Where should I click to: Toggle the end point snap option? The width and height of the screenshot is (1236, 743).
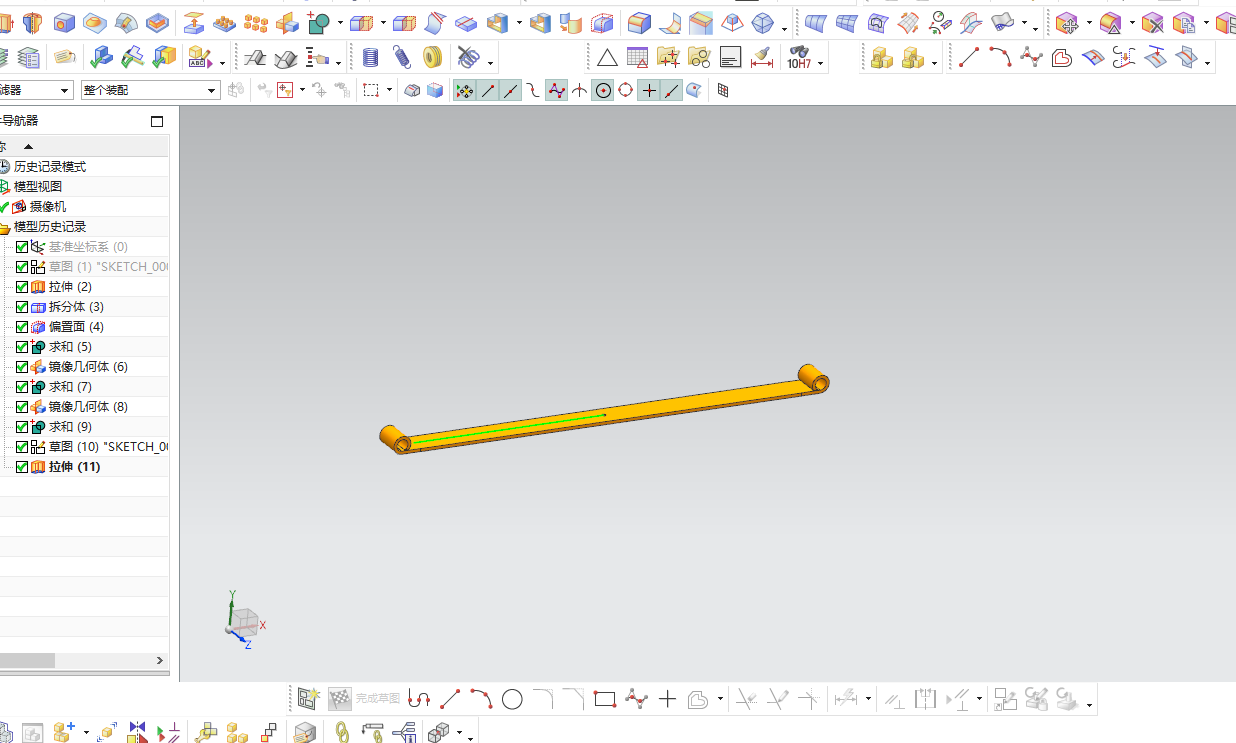[488, 91]
